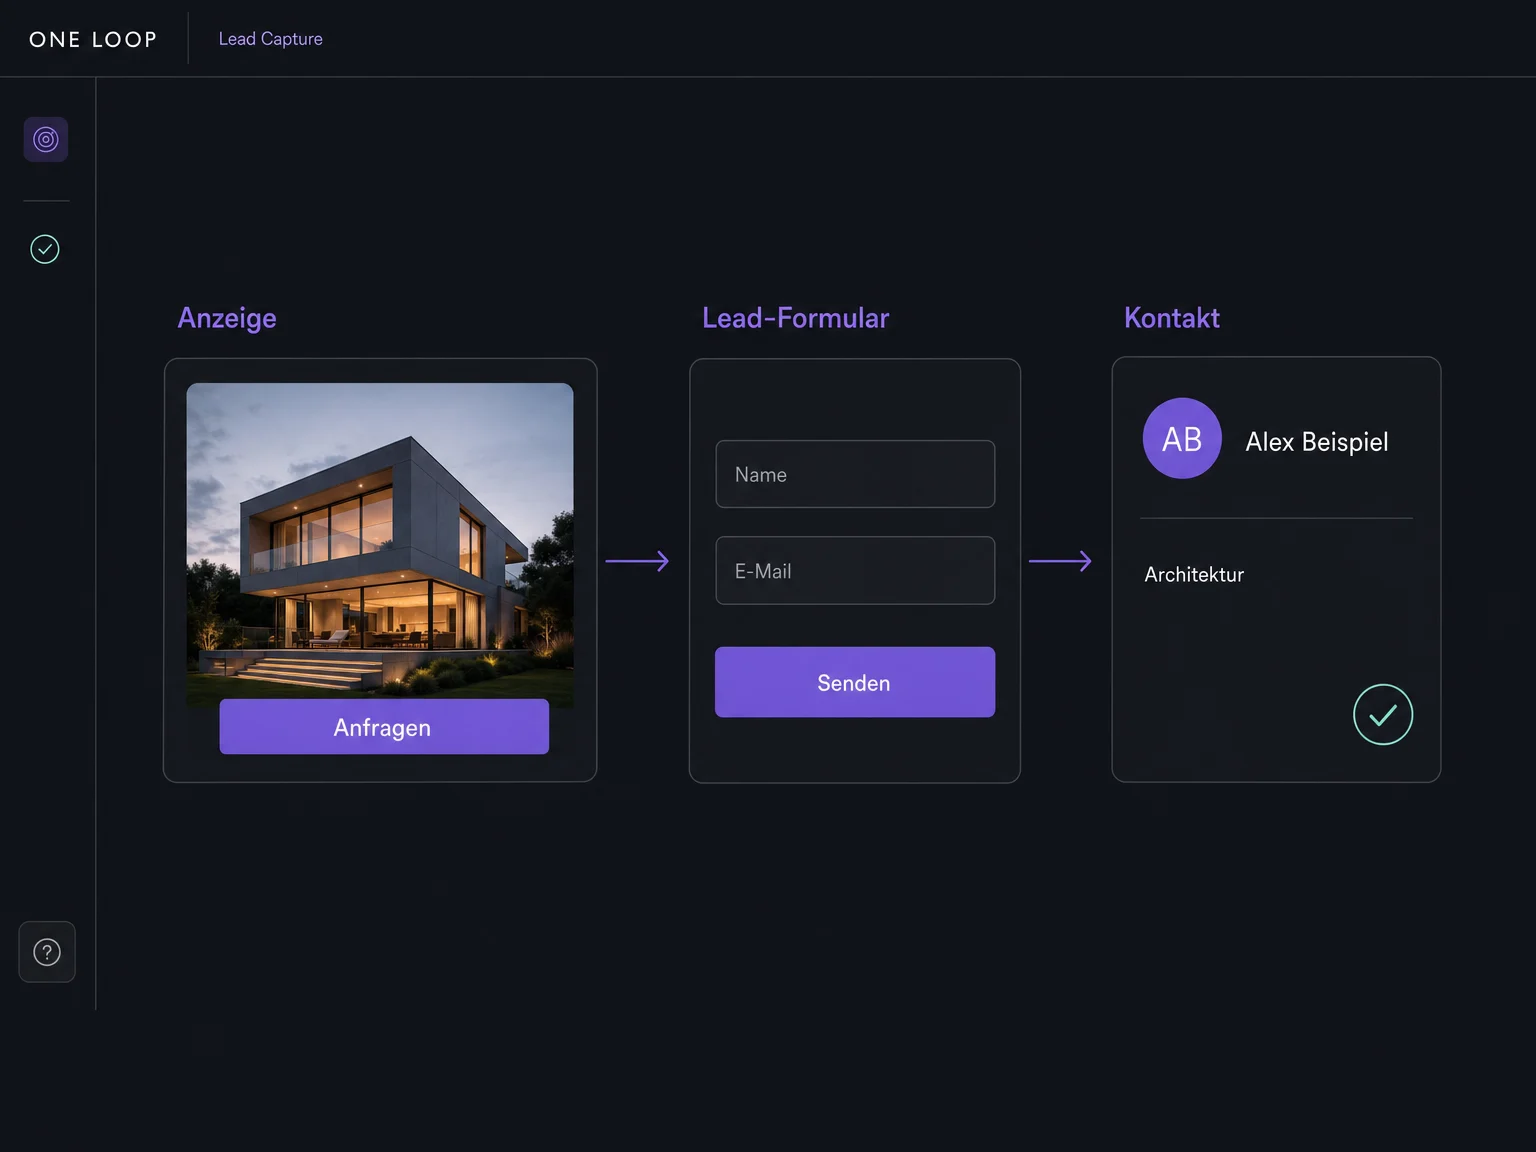This screenshot has width=1536, height=1152.
Task: Click the ONE LOOP logo
Action: point(93,39)
